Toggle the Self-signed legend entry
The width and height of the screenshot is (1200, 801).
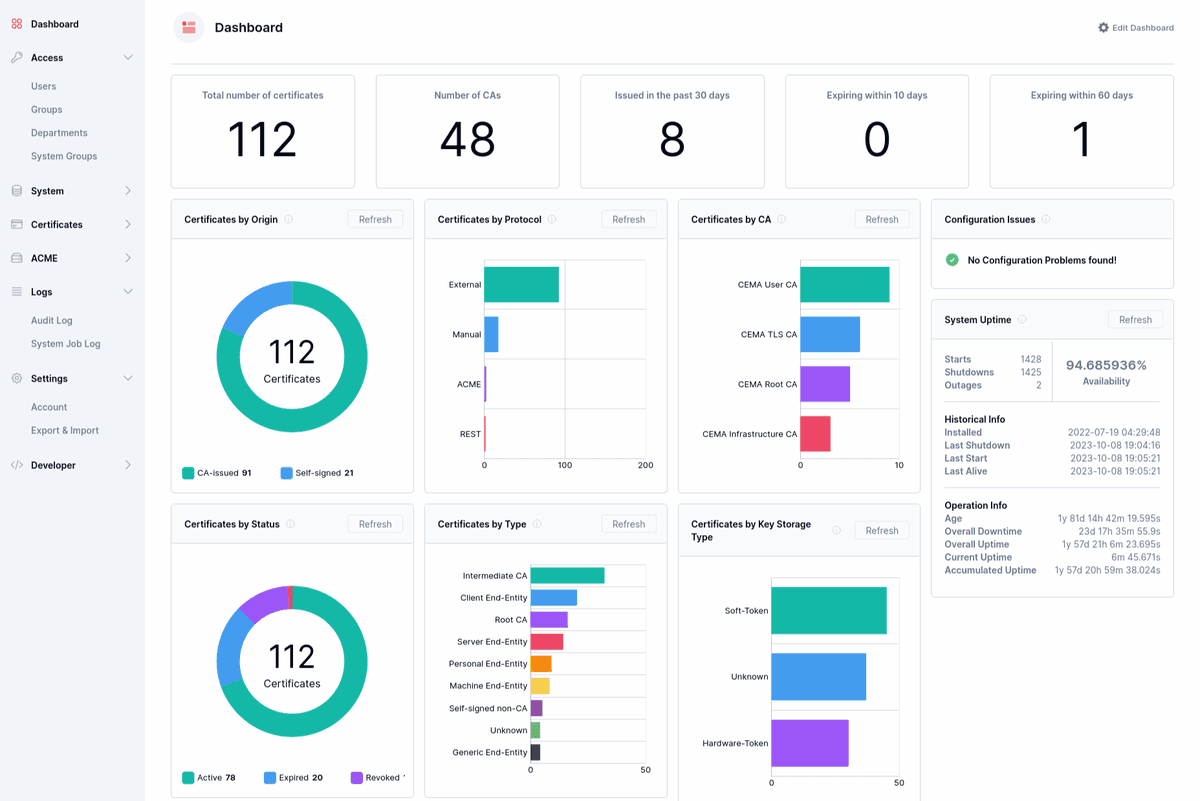point(317,473)
